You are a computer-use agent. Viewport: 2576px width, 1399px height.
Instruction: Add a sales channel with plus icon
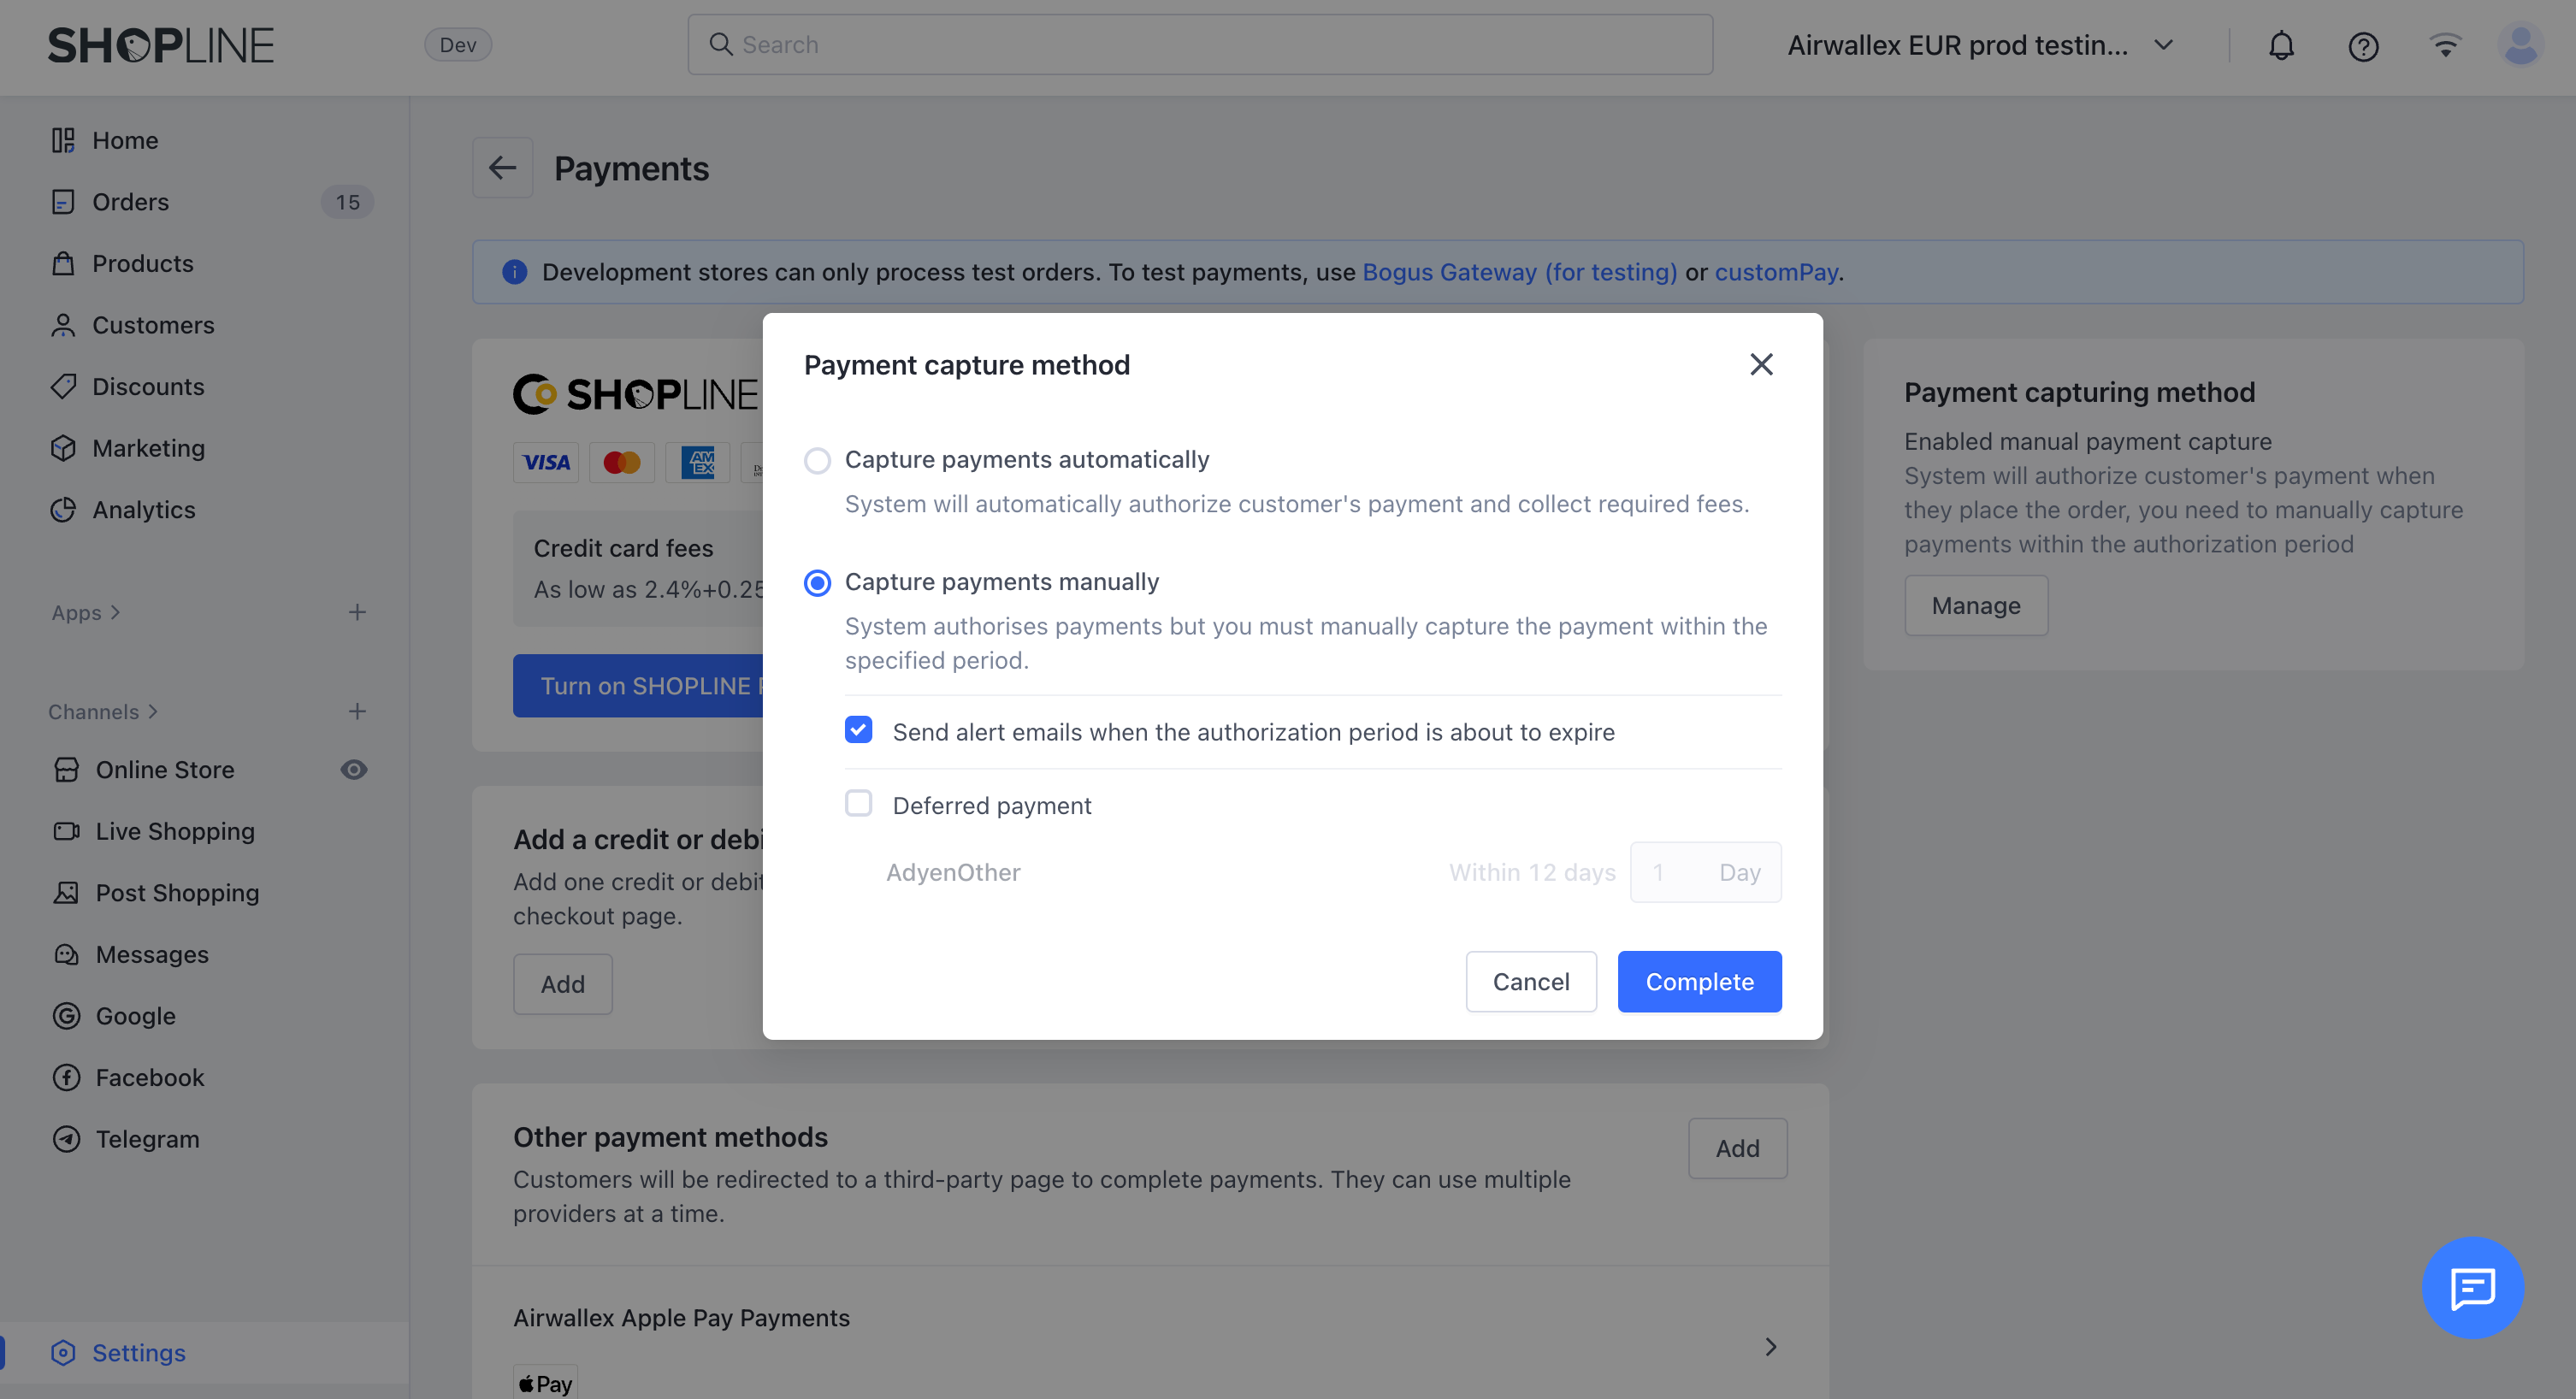(357, 711)
